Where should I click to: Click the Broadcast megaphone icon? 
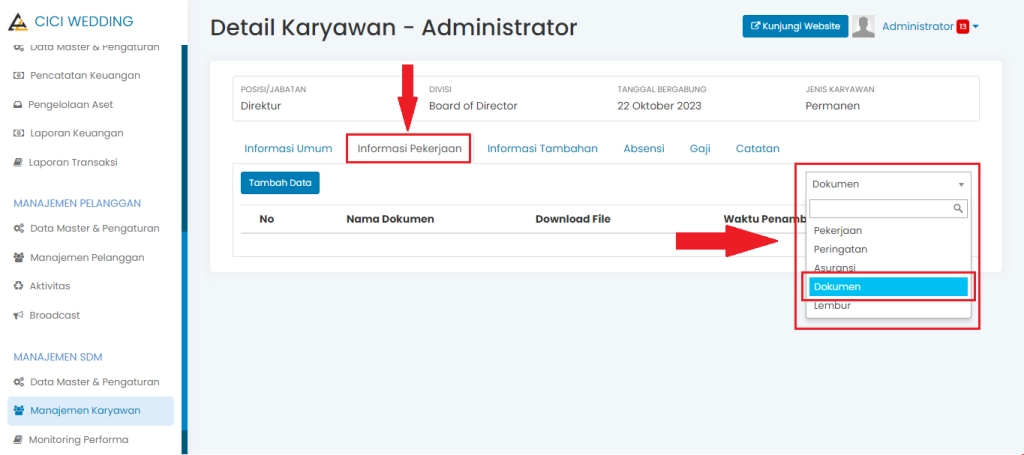18,315
